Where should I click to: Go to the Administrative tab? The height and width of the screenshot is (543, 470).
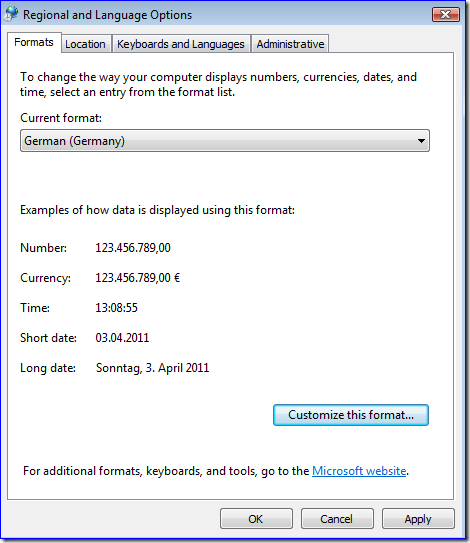[290, 44]
